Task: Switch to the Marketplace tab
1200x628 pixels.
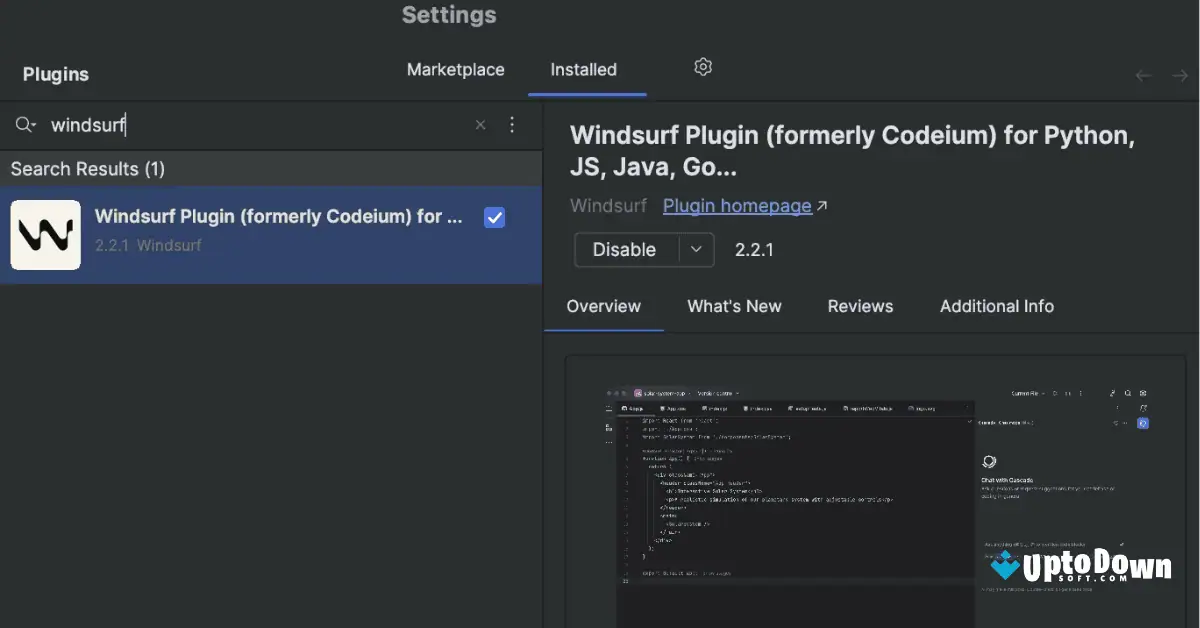Action: [455, 70]
